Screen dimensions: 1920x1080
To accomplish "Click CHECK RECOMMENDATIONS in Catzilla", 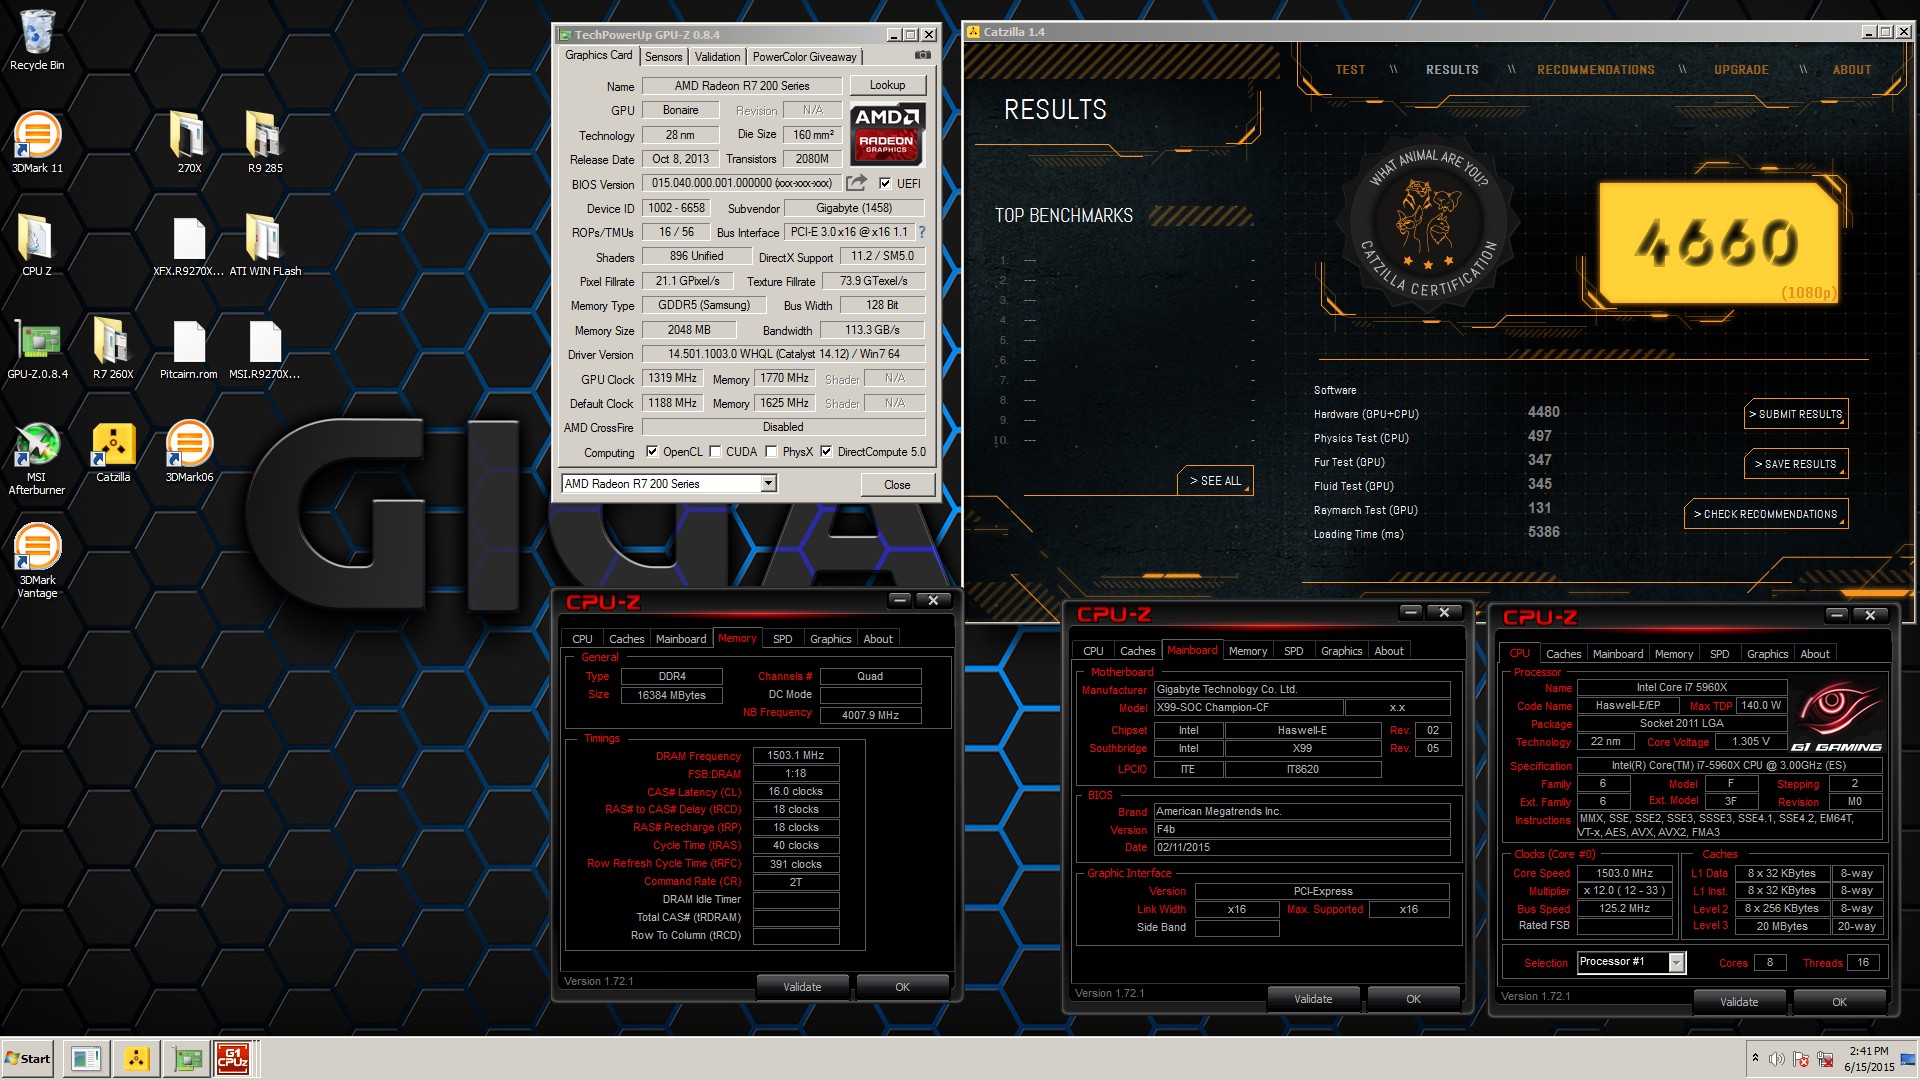I will click(x=1766, y=514).
